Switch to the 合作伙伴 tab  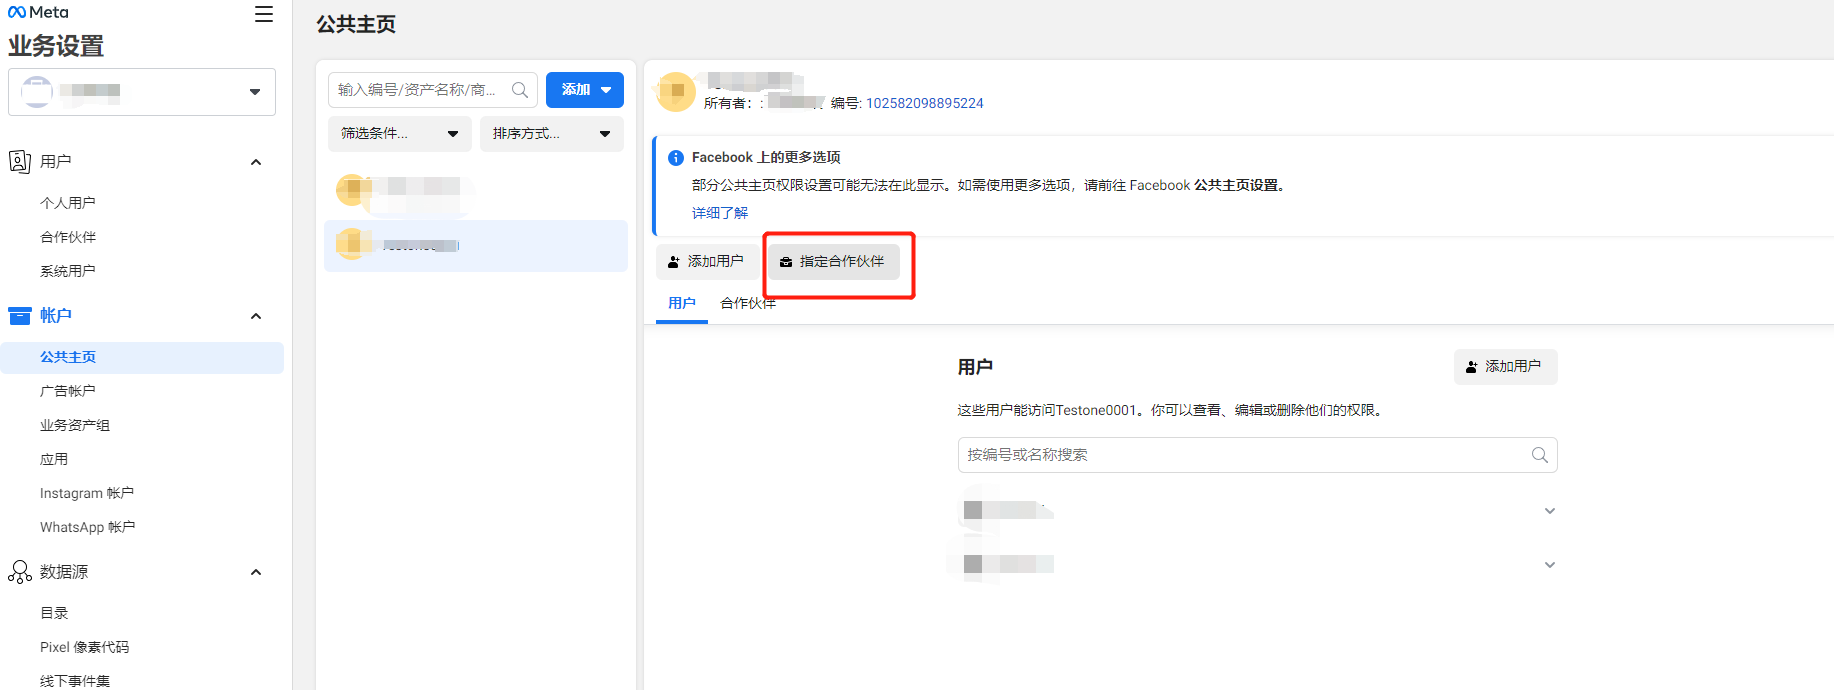coord(748,303)
